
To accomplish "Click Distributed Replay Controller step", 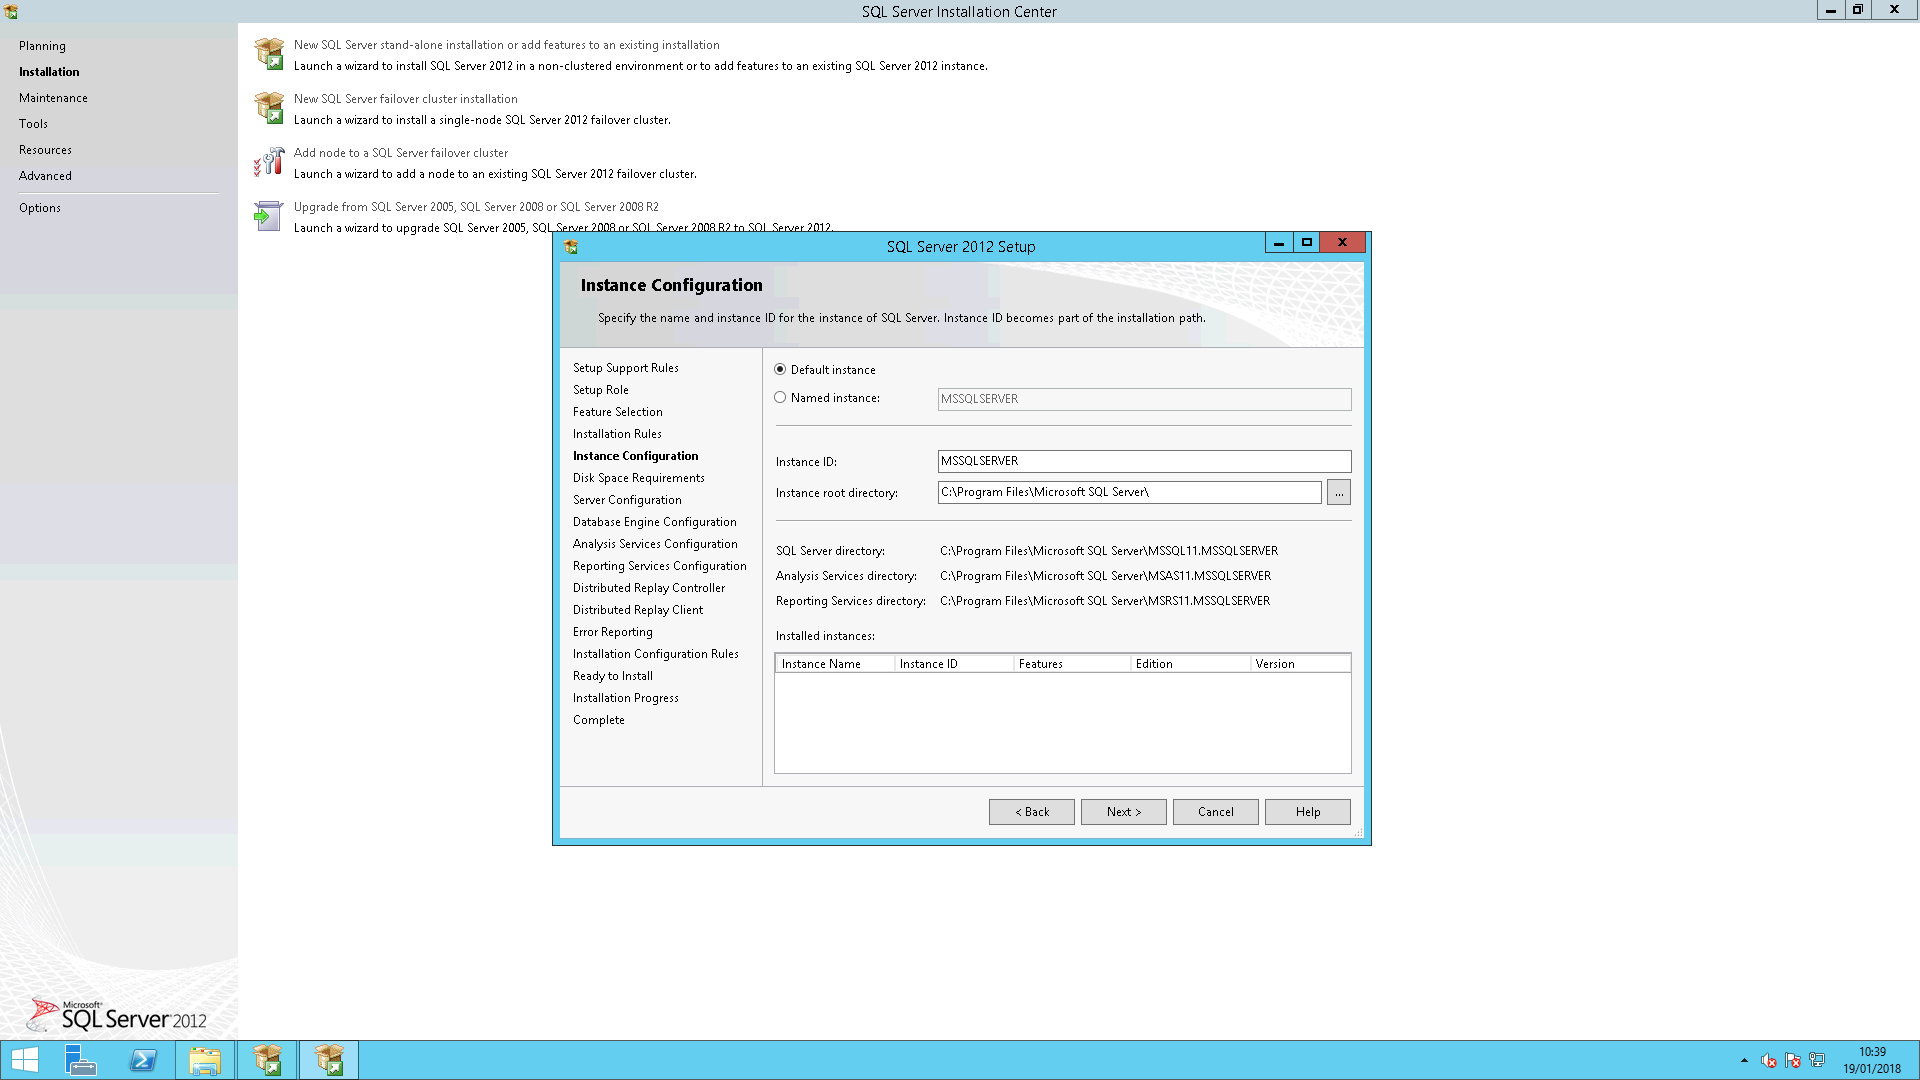I will (649, 588).
